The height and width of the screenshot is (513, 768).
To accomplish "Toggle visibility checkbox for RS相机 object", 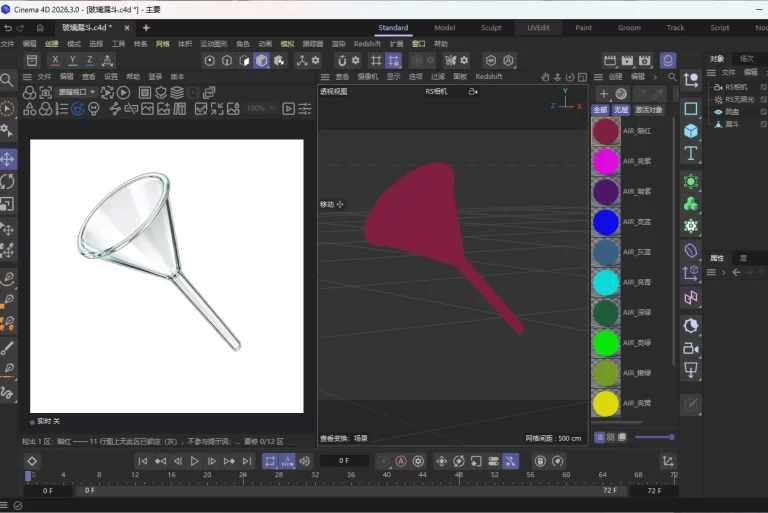I will tap(763, 87).
